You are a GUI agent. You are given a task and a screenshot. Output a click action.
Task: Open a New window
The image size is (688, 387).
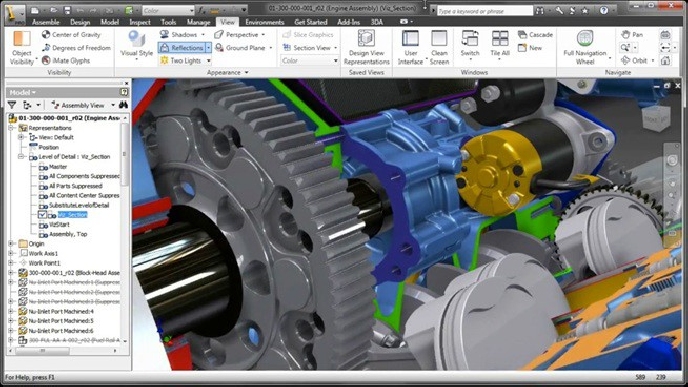530,47
